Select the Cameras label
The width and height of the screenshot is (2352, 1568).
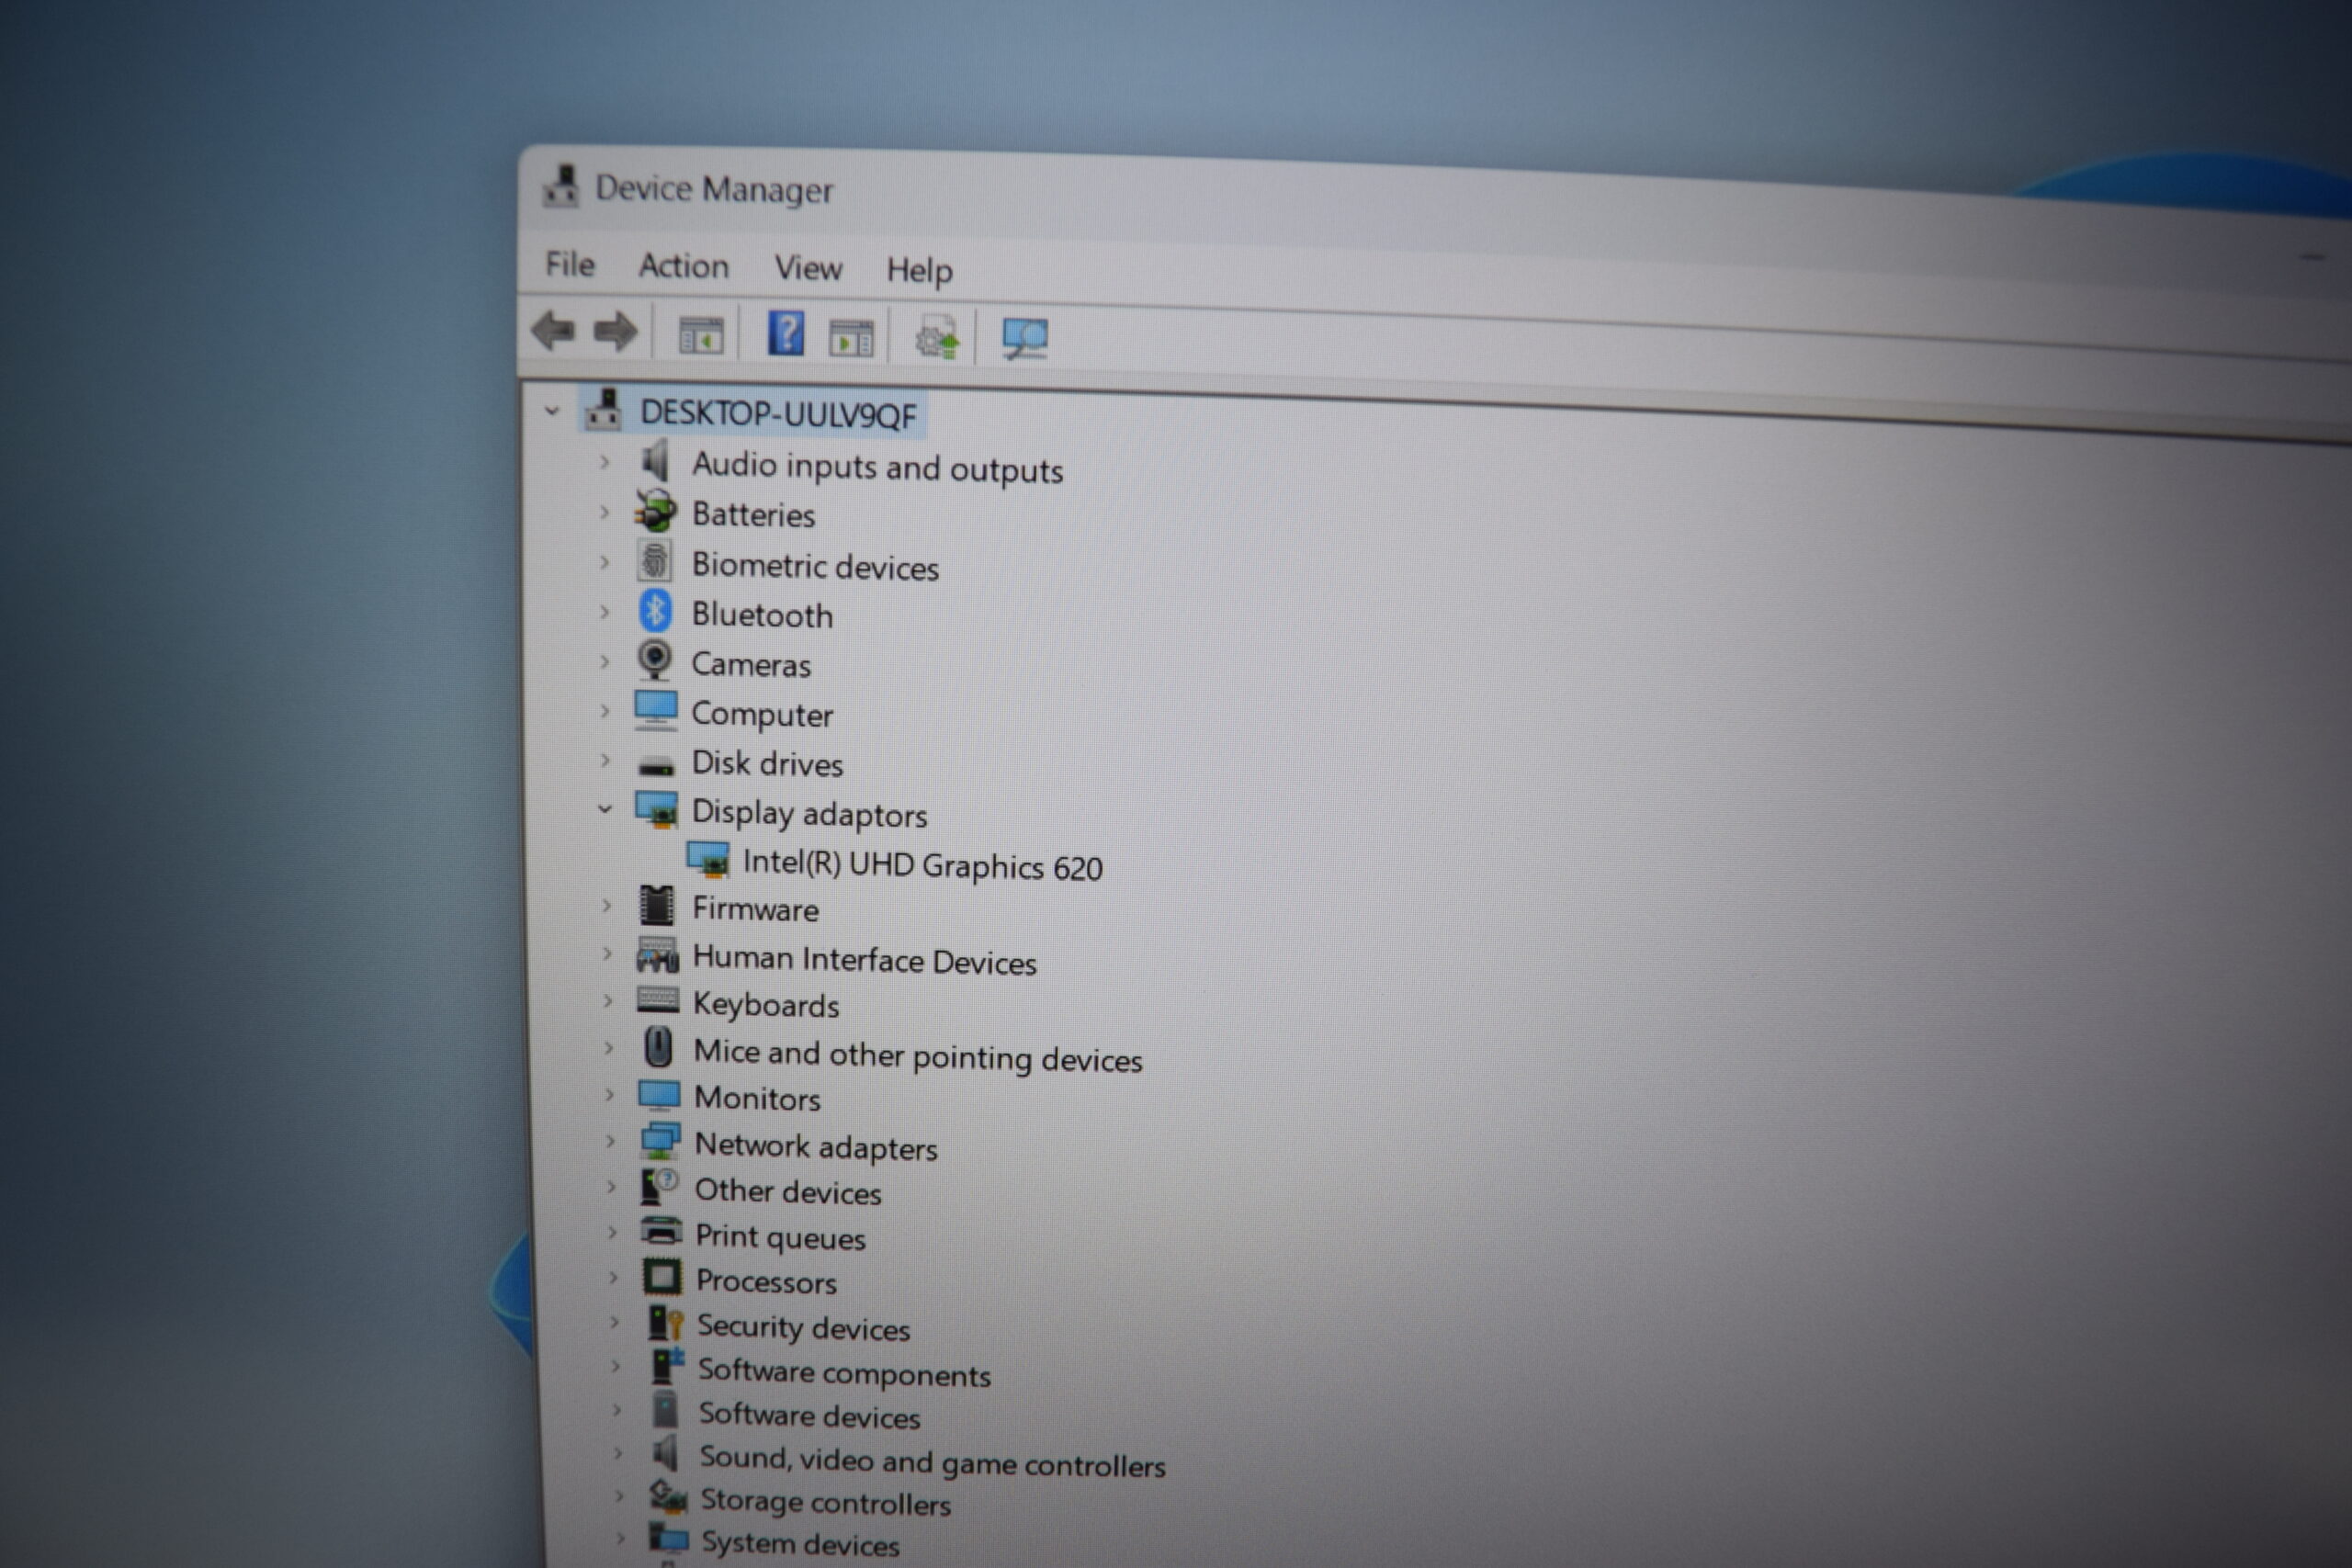pos(751,665)
